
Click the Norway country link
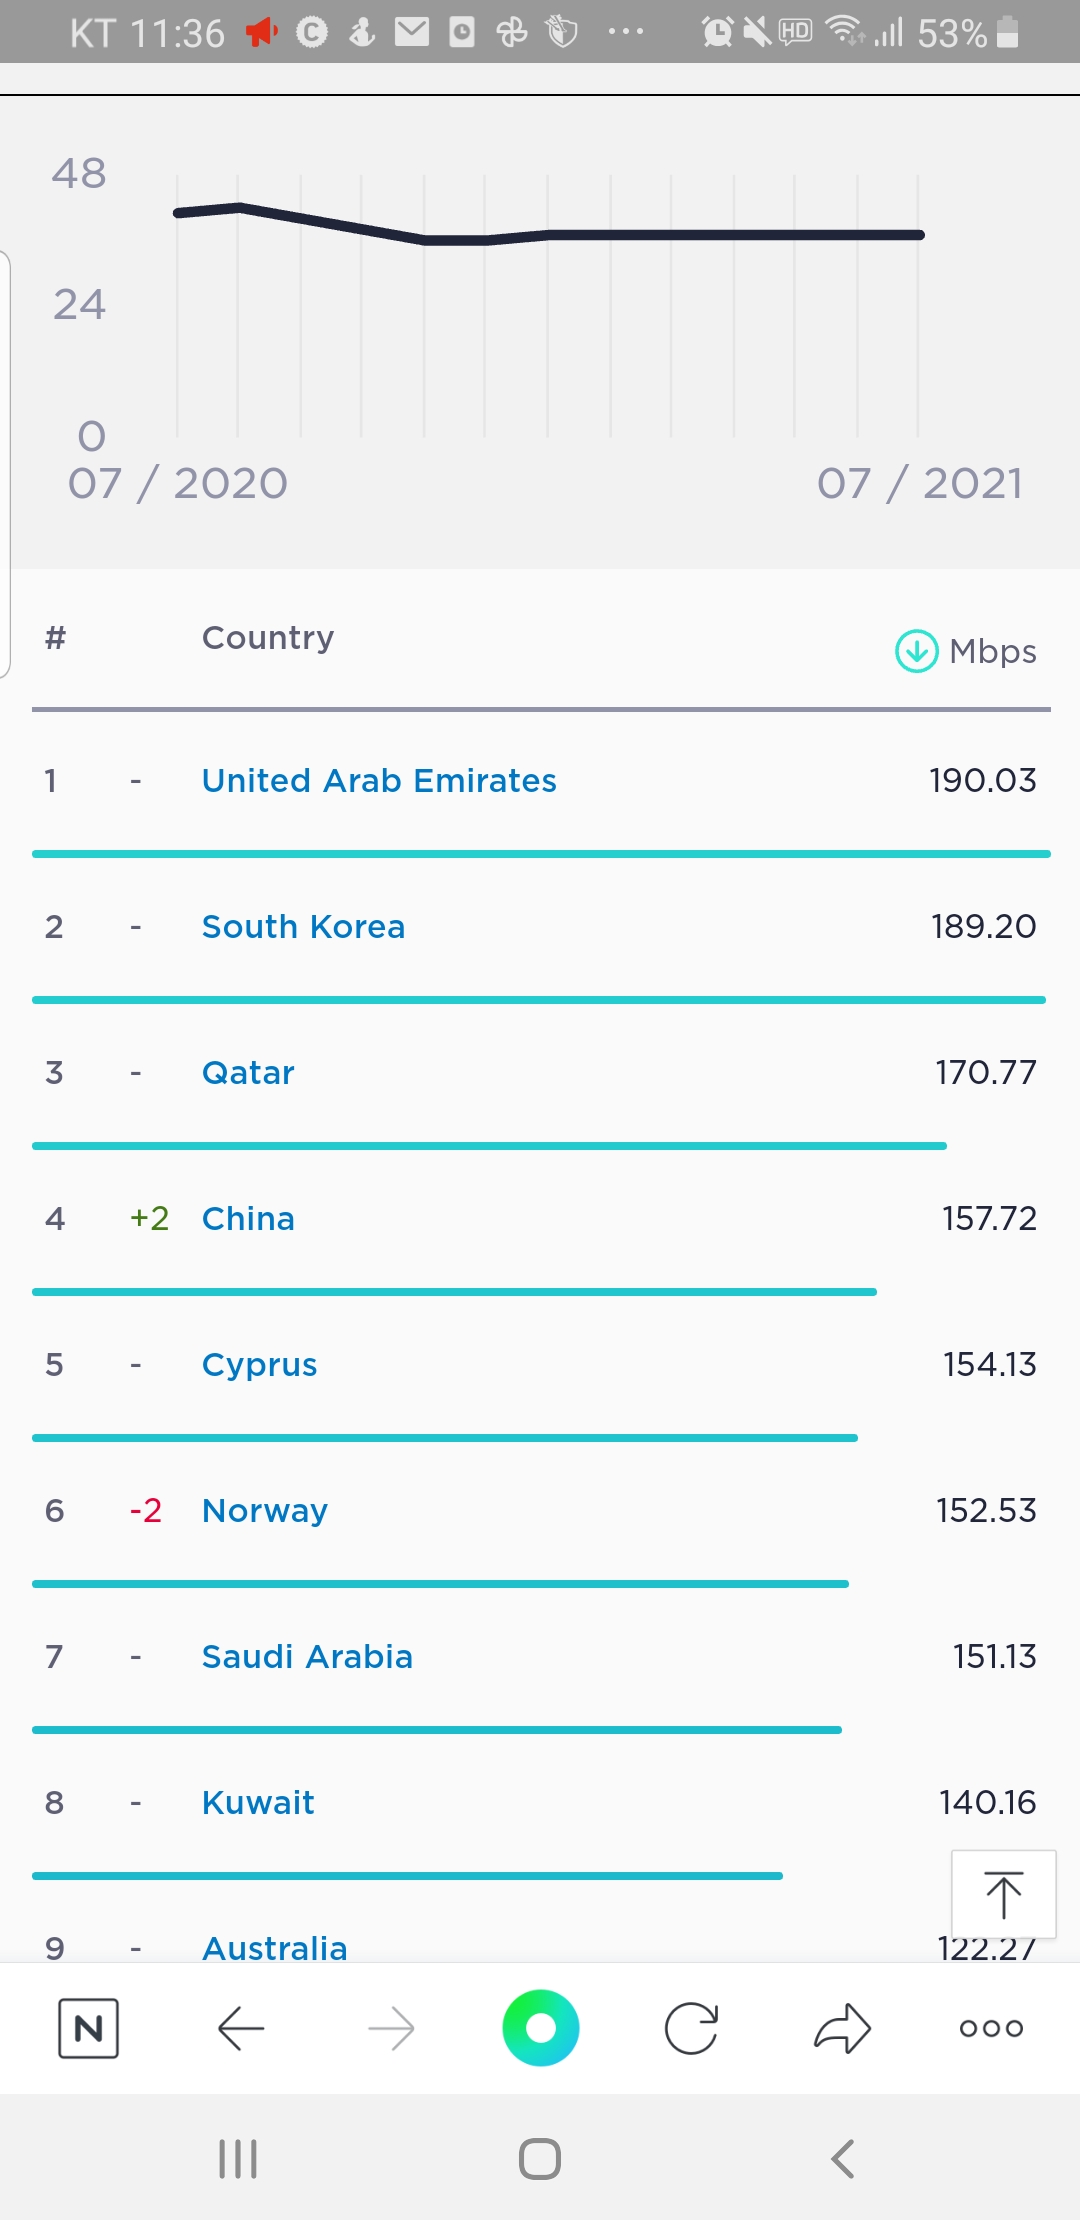coord(265,1511)
